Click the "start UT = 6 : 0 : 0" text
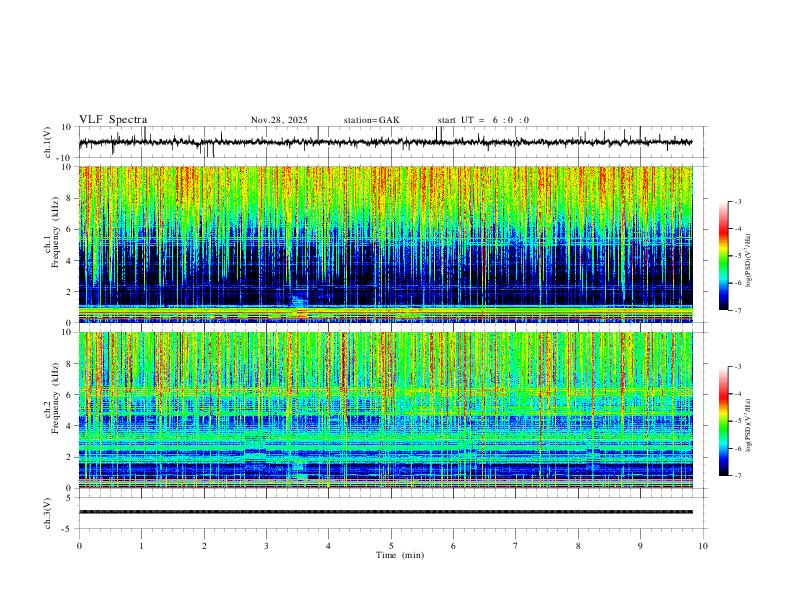Viewport: 792px width, 612px height. click(483, 120)
